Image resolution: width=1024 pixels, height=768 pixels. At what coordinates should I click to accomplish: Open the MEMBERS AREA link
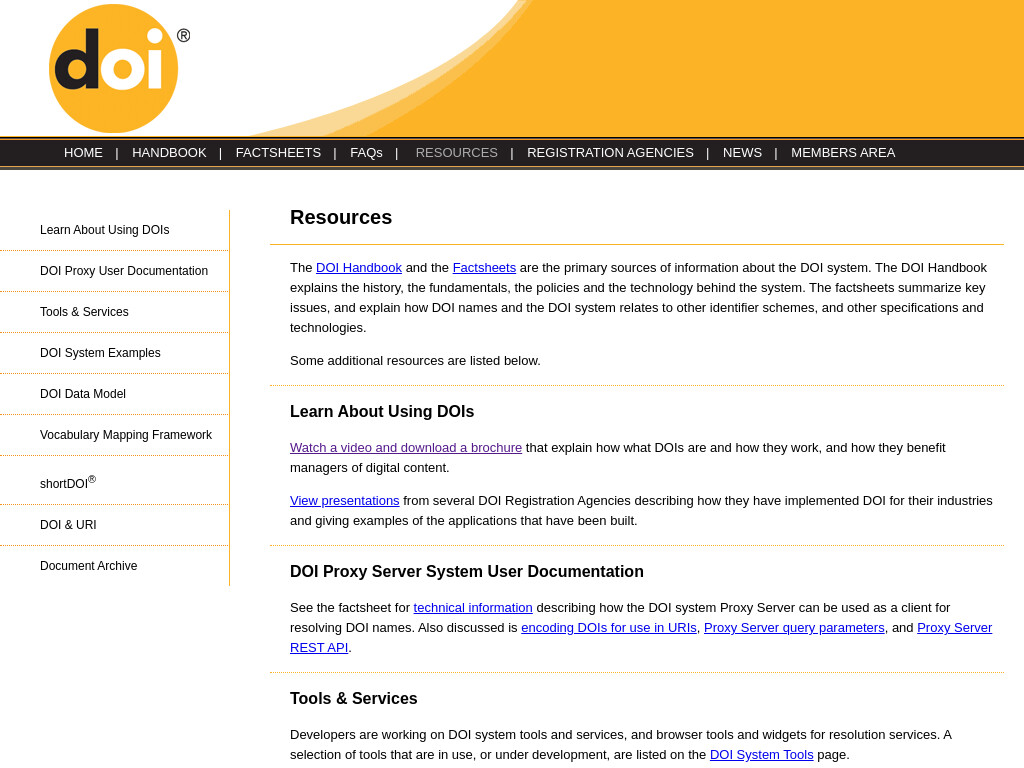[x=842, y=153]
